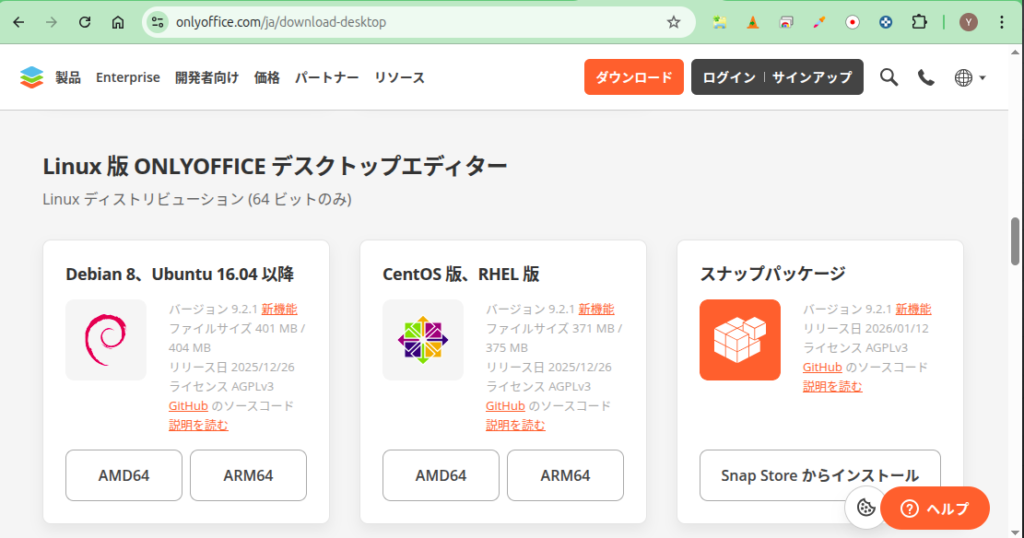The width and height of the screenshot is (1024, 538).
Task: Click the orange ダウンロード button
Action: coord(634,77)
